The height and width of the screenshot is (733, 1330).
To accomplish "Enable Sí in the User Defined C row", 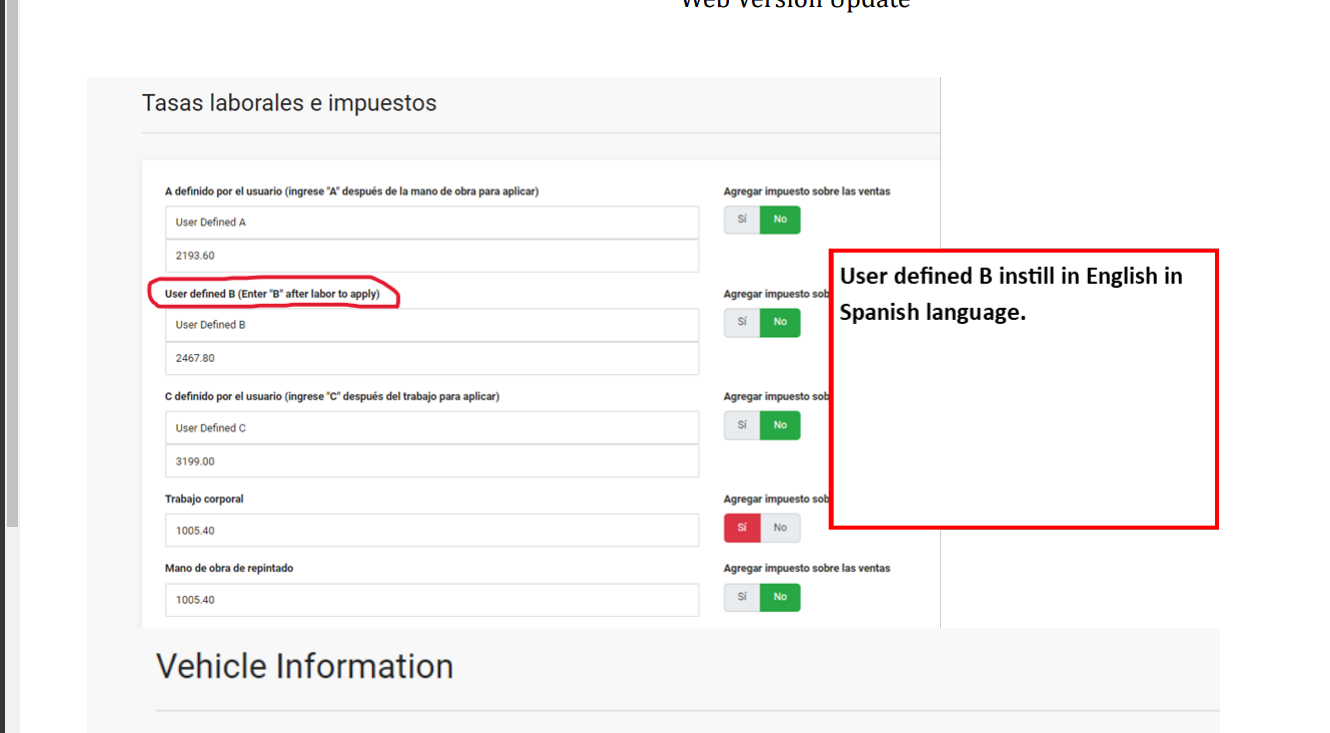I will 742,425.
